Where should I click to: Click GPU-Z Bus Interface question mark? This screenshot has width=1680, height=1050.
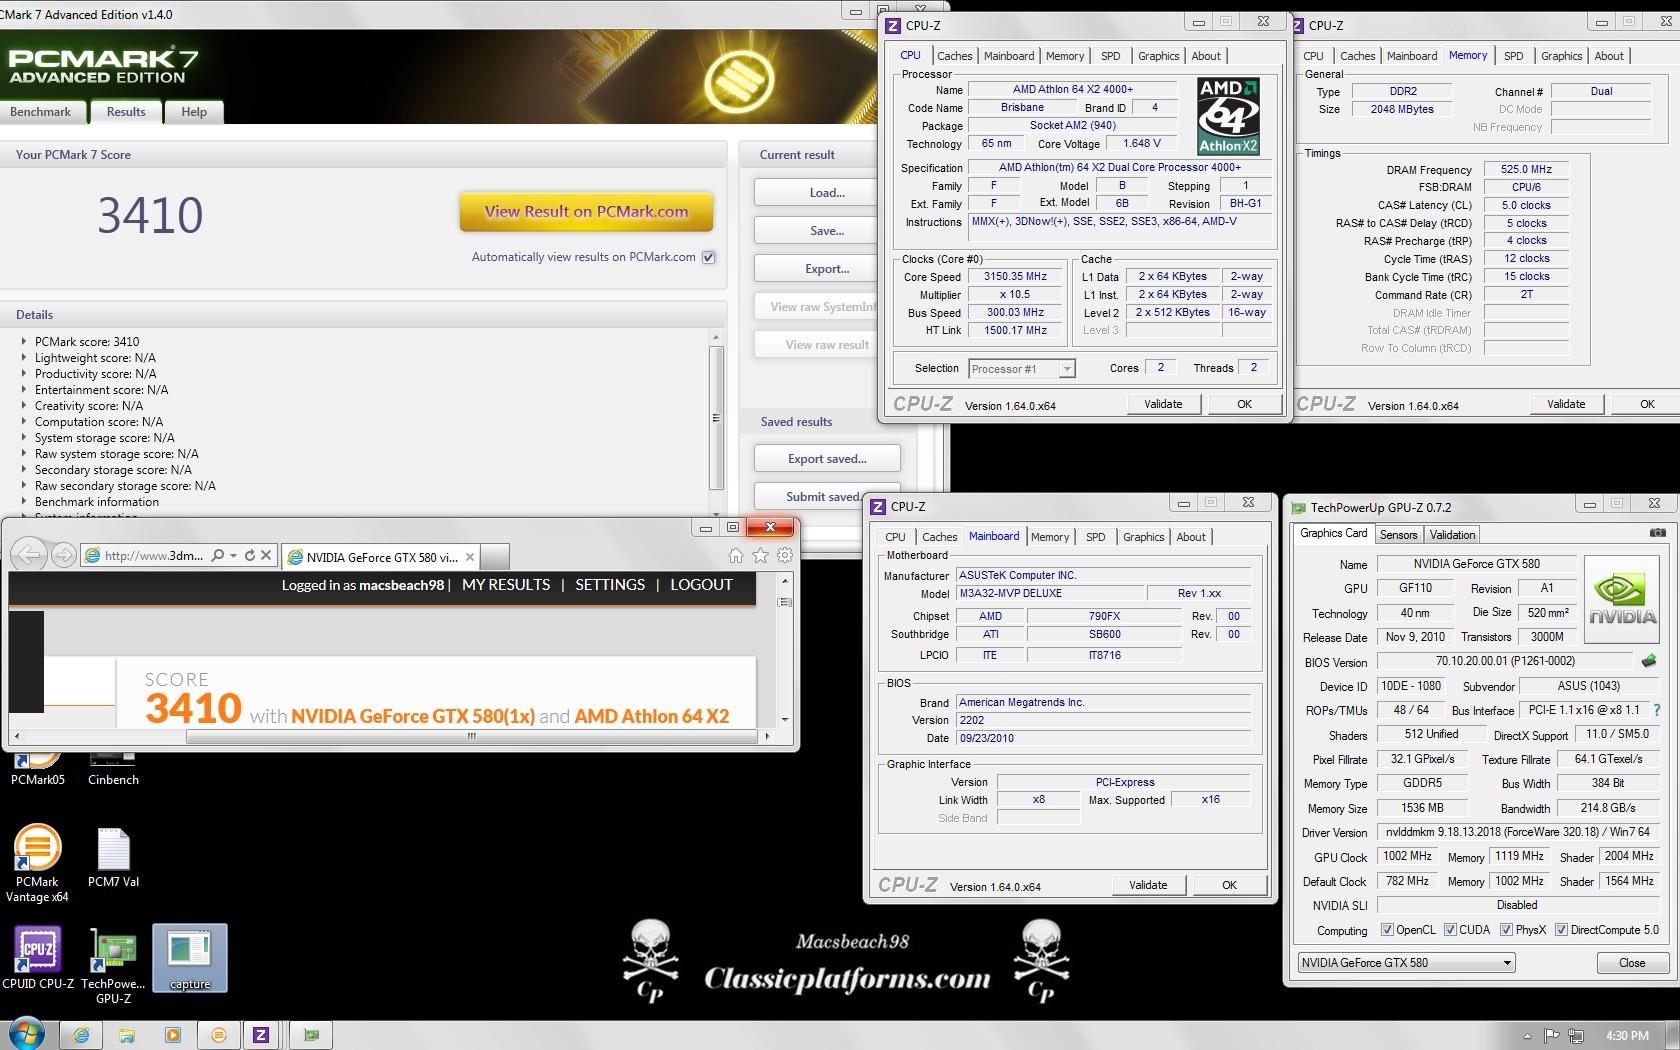click(1657, 710)
